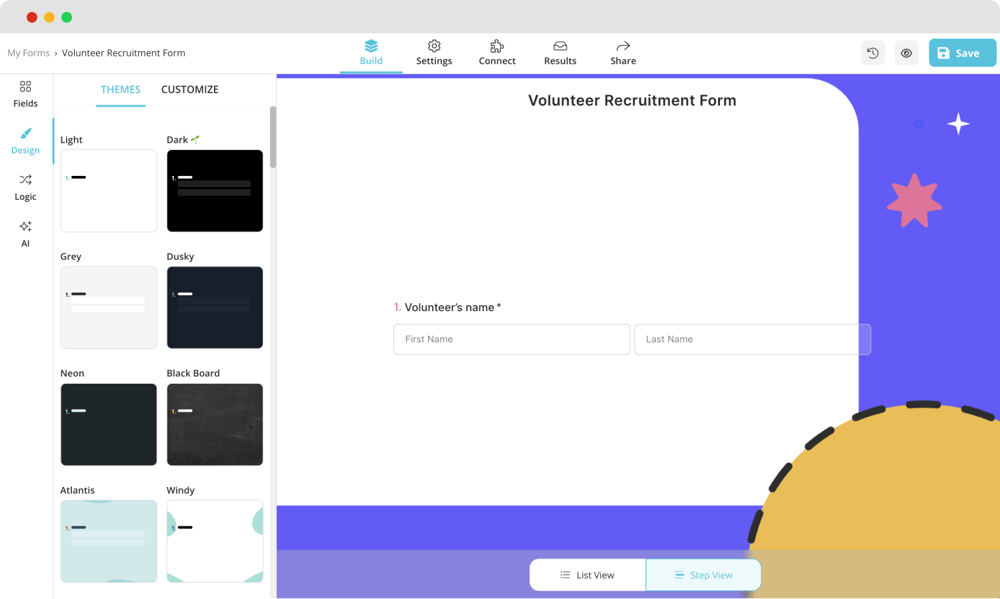The width and height of the screenshot is (1000, 599).
Task: Apply the Dark theme
Action: [215, 191]
